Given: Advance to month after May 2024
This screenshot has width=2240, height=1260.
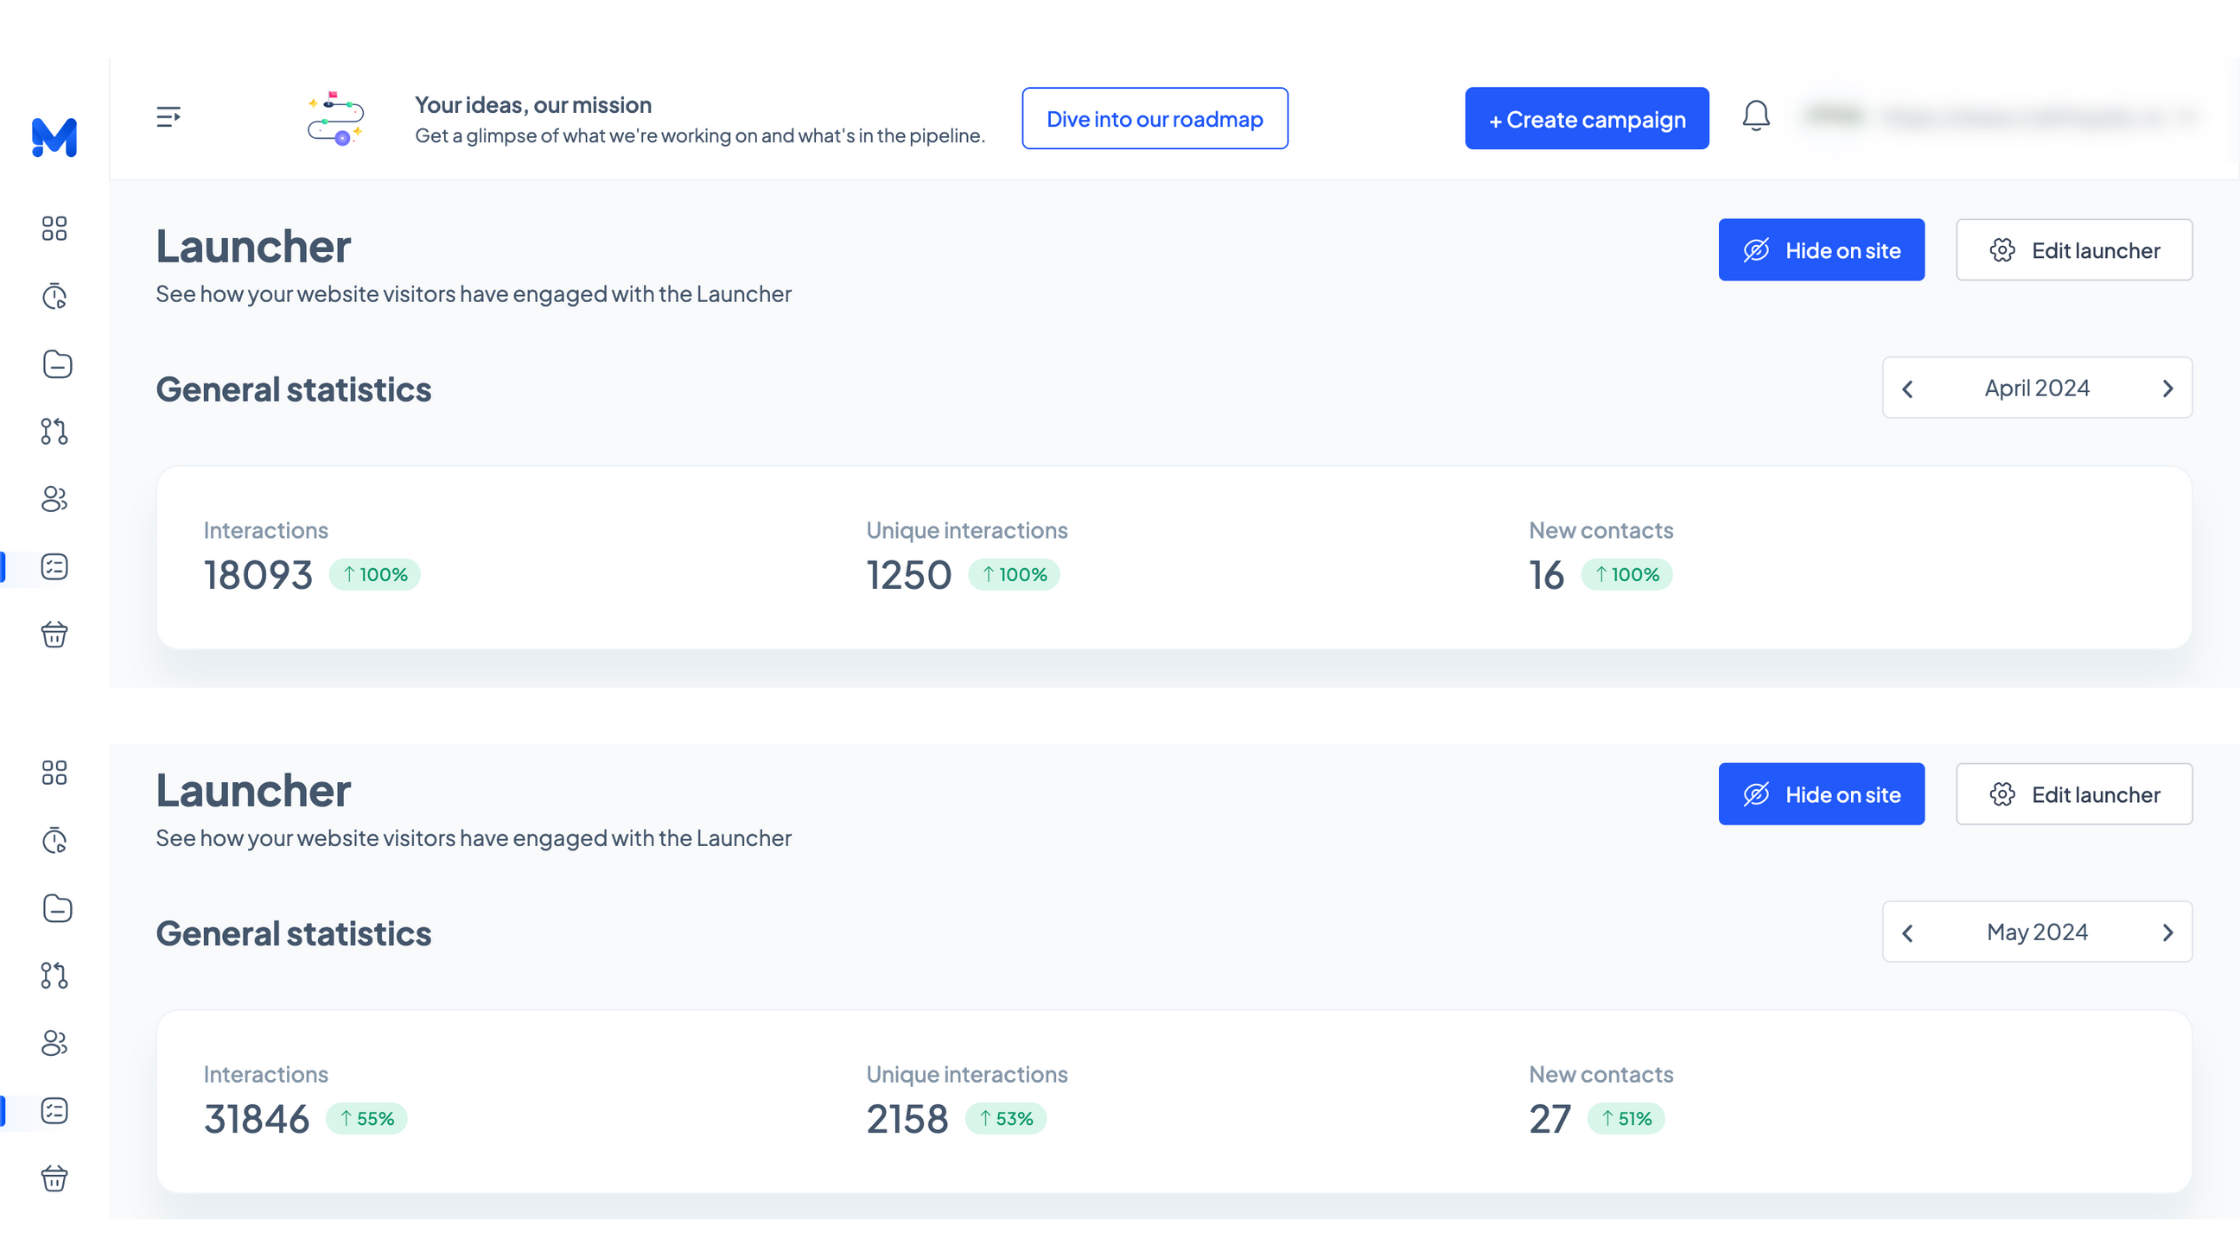Looking at the screenshot, I should (2167, 933).
